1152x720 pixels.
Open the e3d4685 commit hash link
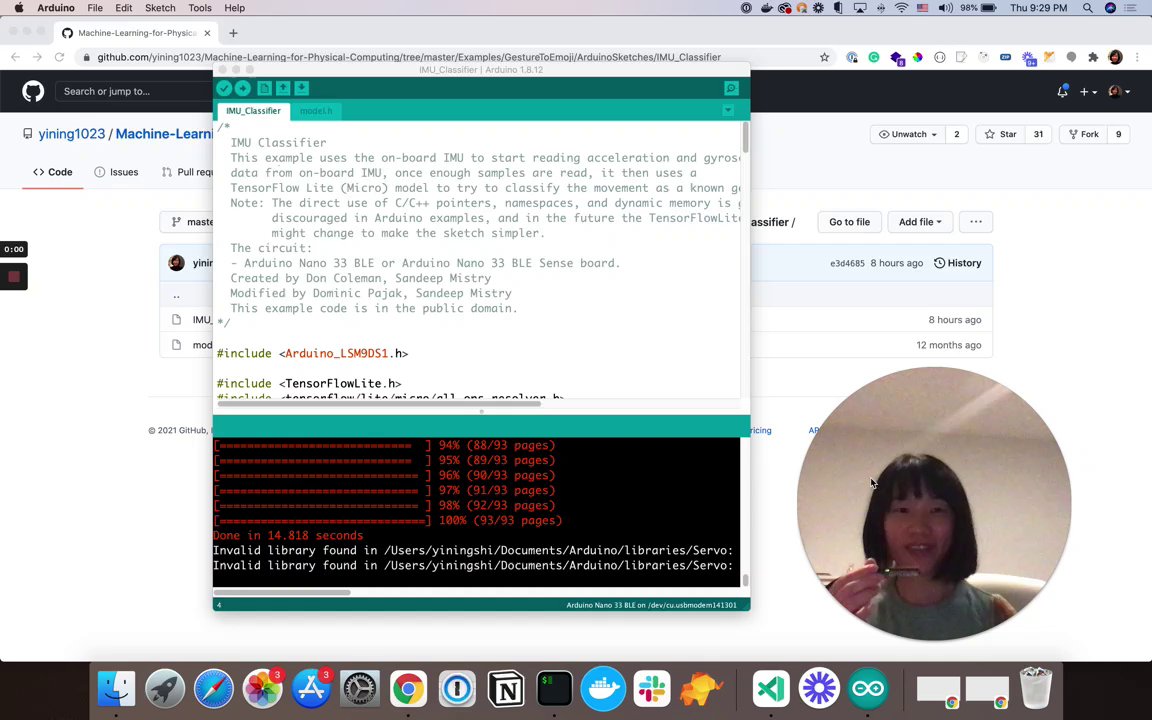point(847,263)
